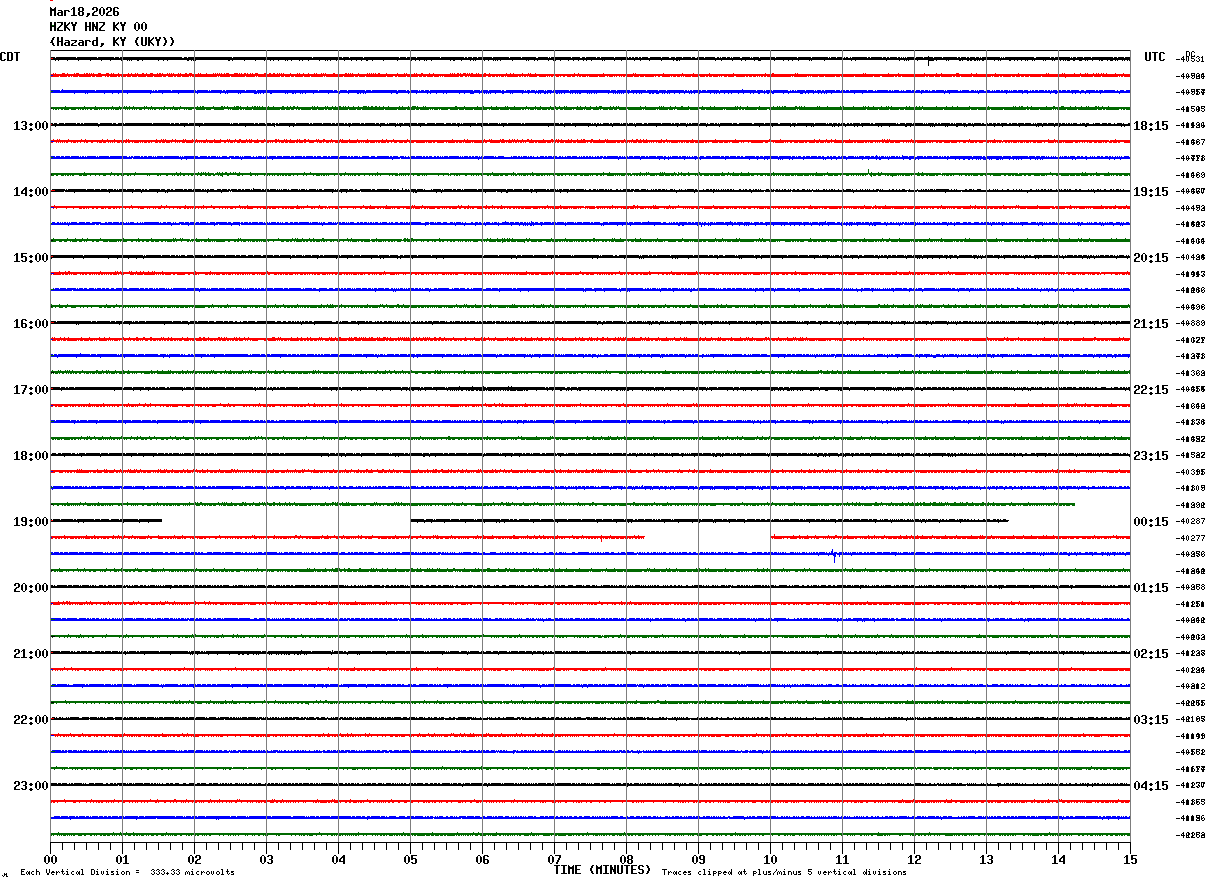Click the TIME (MINUTES) axis title
This screenshot has width=1210, height=886.
point(602,870)
